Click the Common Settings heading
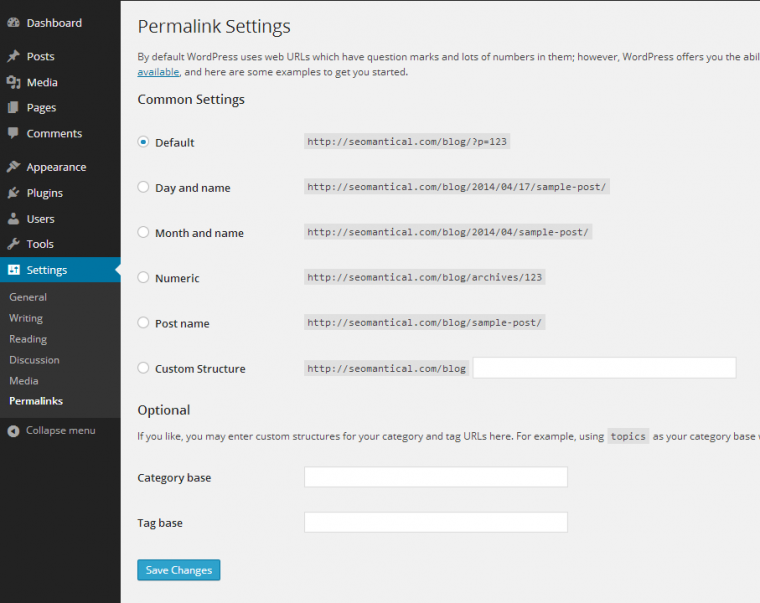760x603 pixels. point(191,99)
